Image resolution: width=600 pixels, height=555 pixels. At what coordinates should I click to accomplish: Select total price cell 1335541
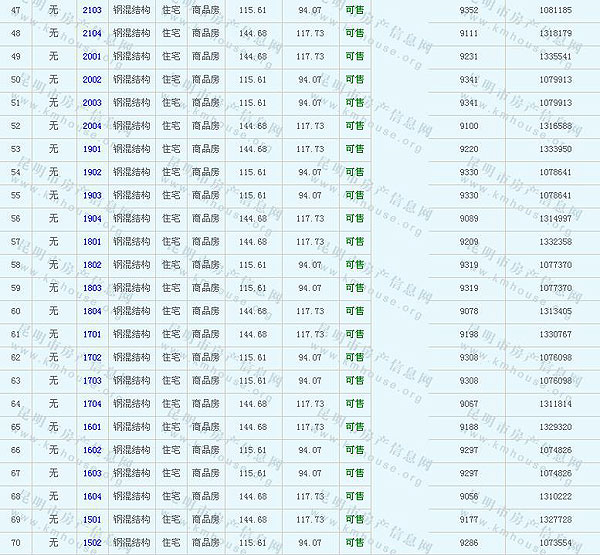pos(555,56)
